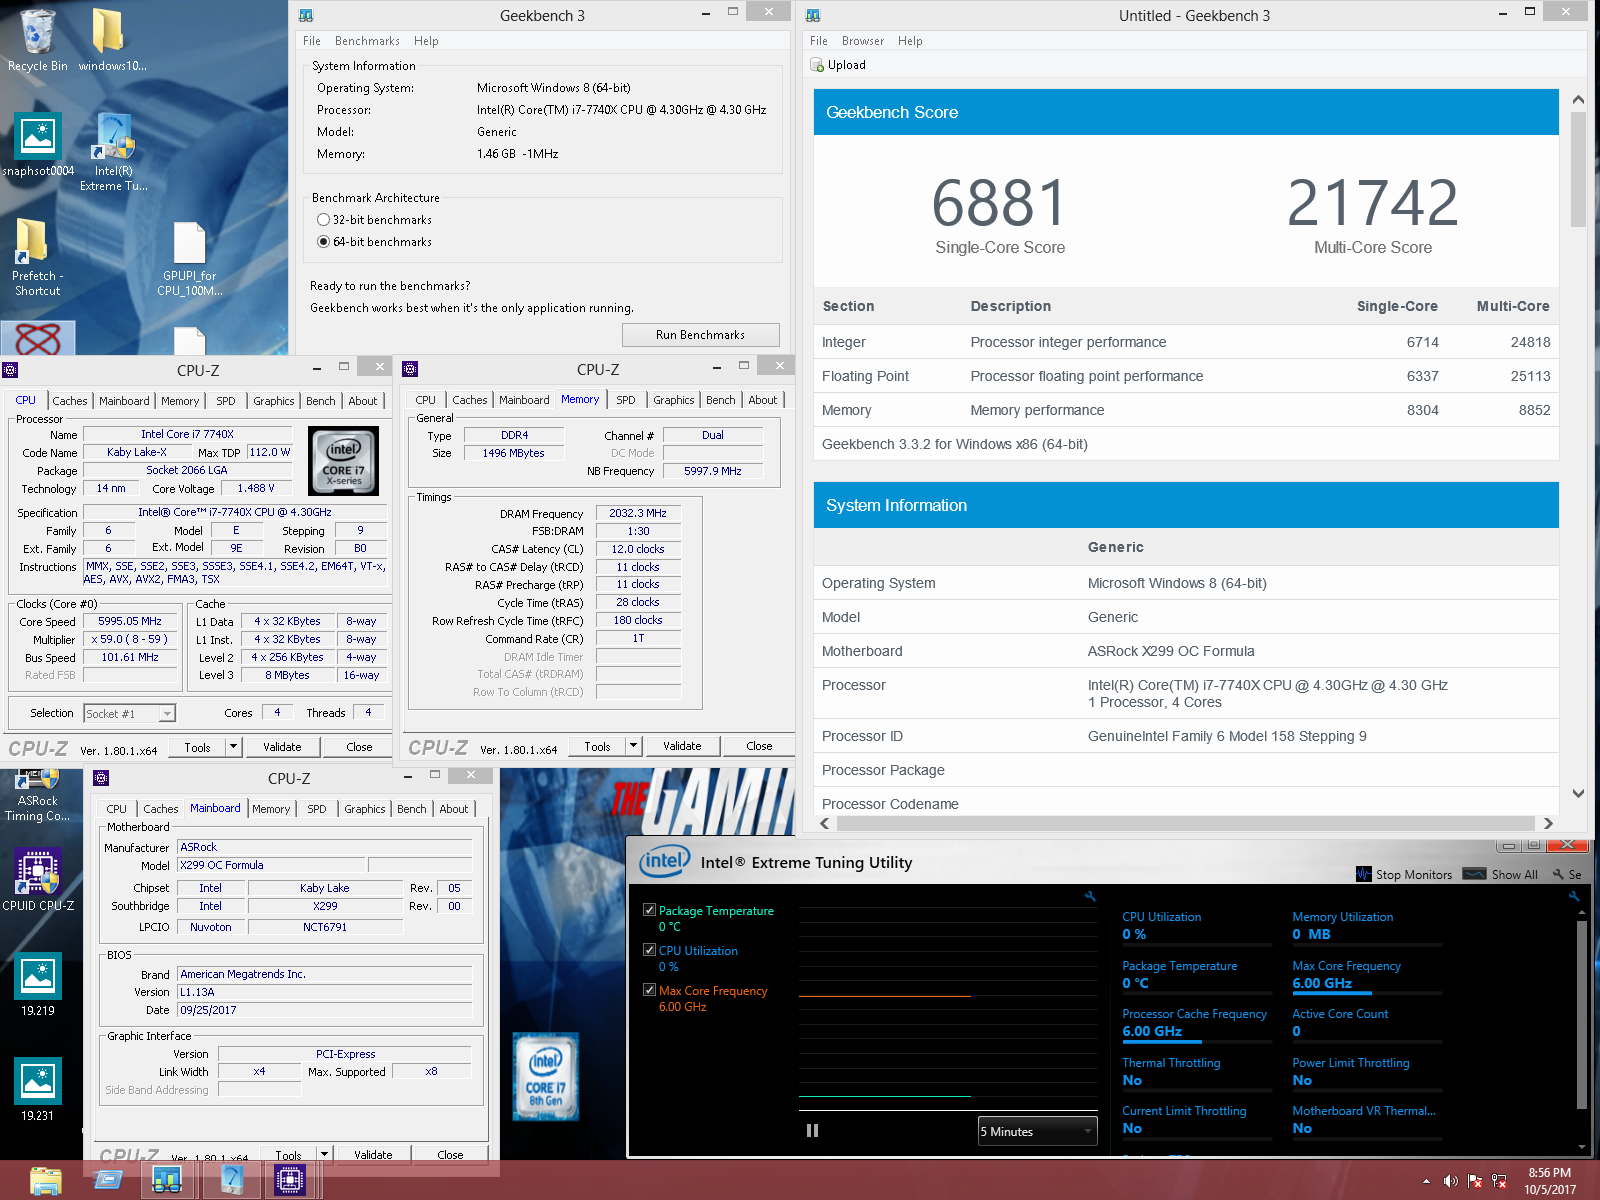This screenshot has width=1600, height=1200.
Task: Open the Browser menu in Untitled Geekbench window
Action: click(862, 41)
